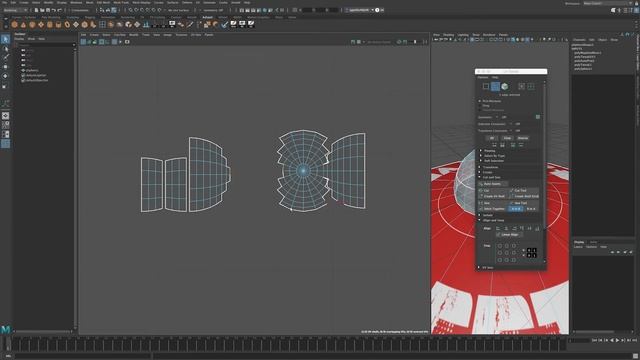Switch UV Toolkit to Face selection mode
The width and height of the screenshot is (640, 360).
504,86
